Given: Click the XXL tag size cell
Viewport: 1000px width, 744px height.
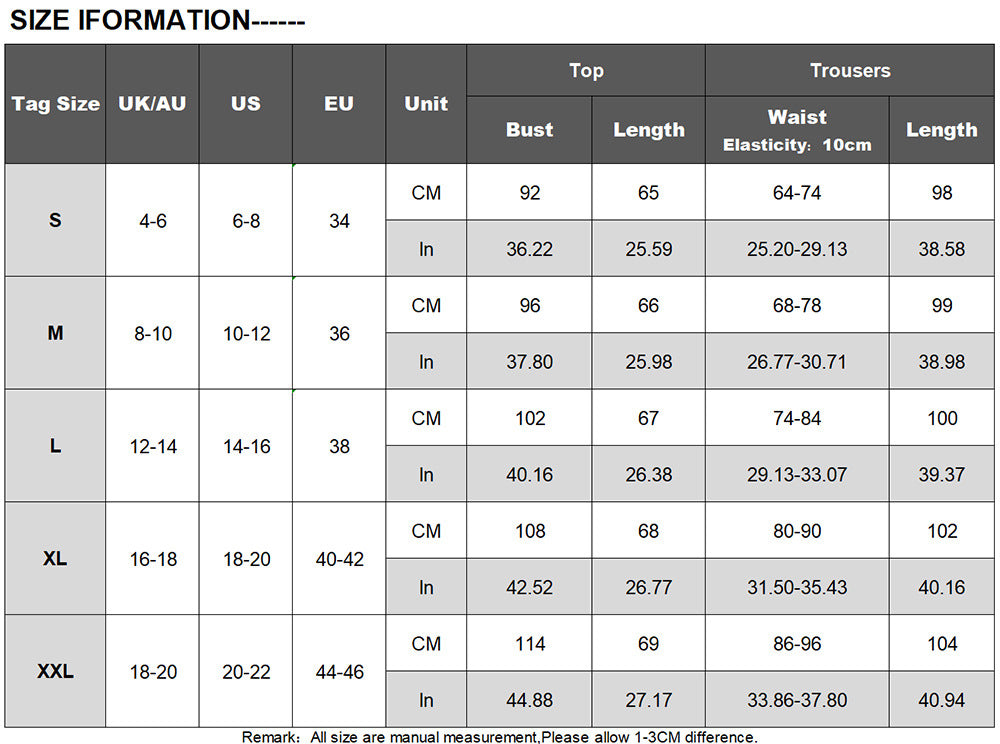Looking at the screenshot, I should 56,671.
